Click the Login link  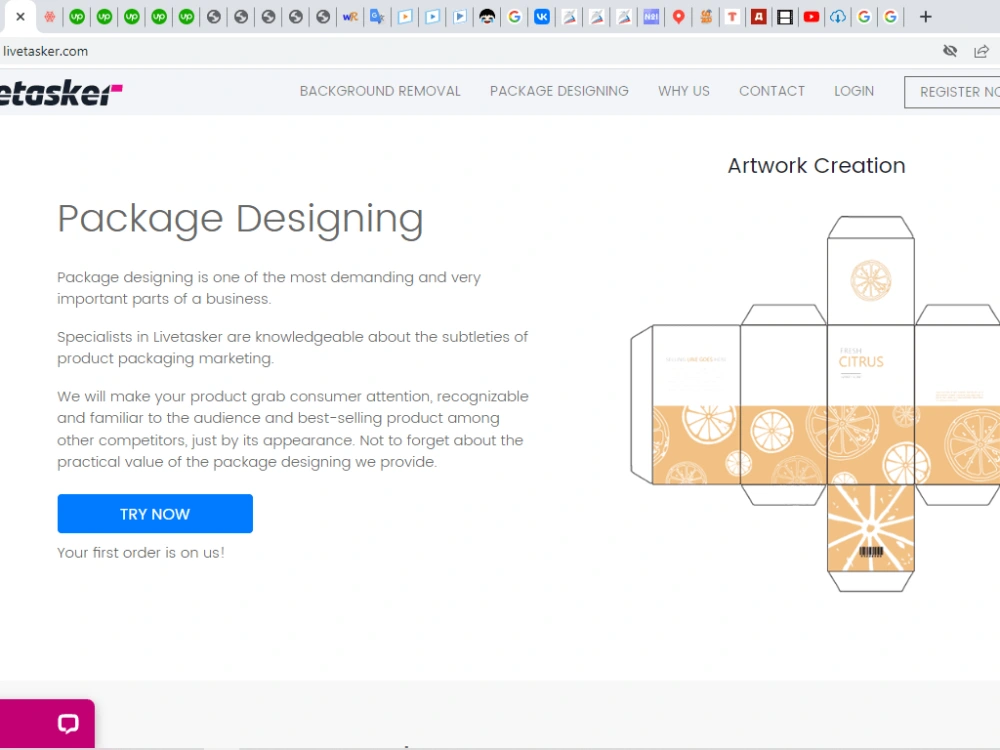click(854, 91)
